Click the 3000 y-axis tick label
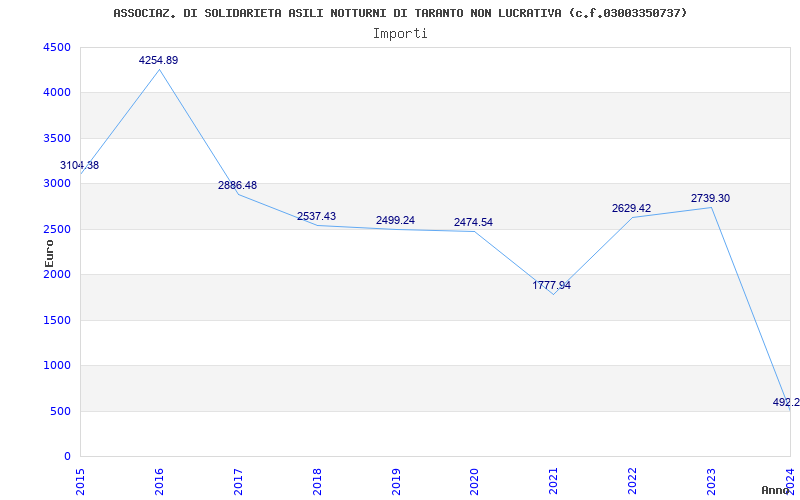 click(x=58, y=184)
